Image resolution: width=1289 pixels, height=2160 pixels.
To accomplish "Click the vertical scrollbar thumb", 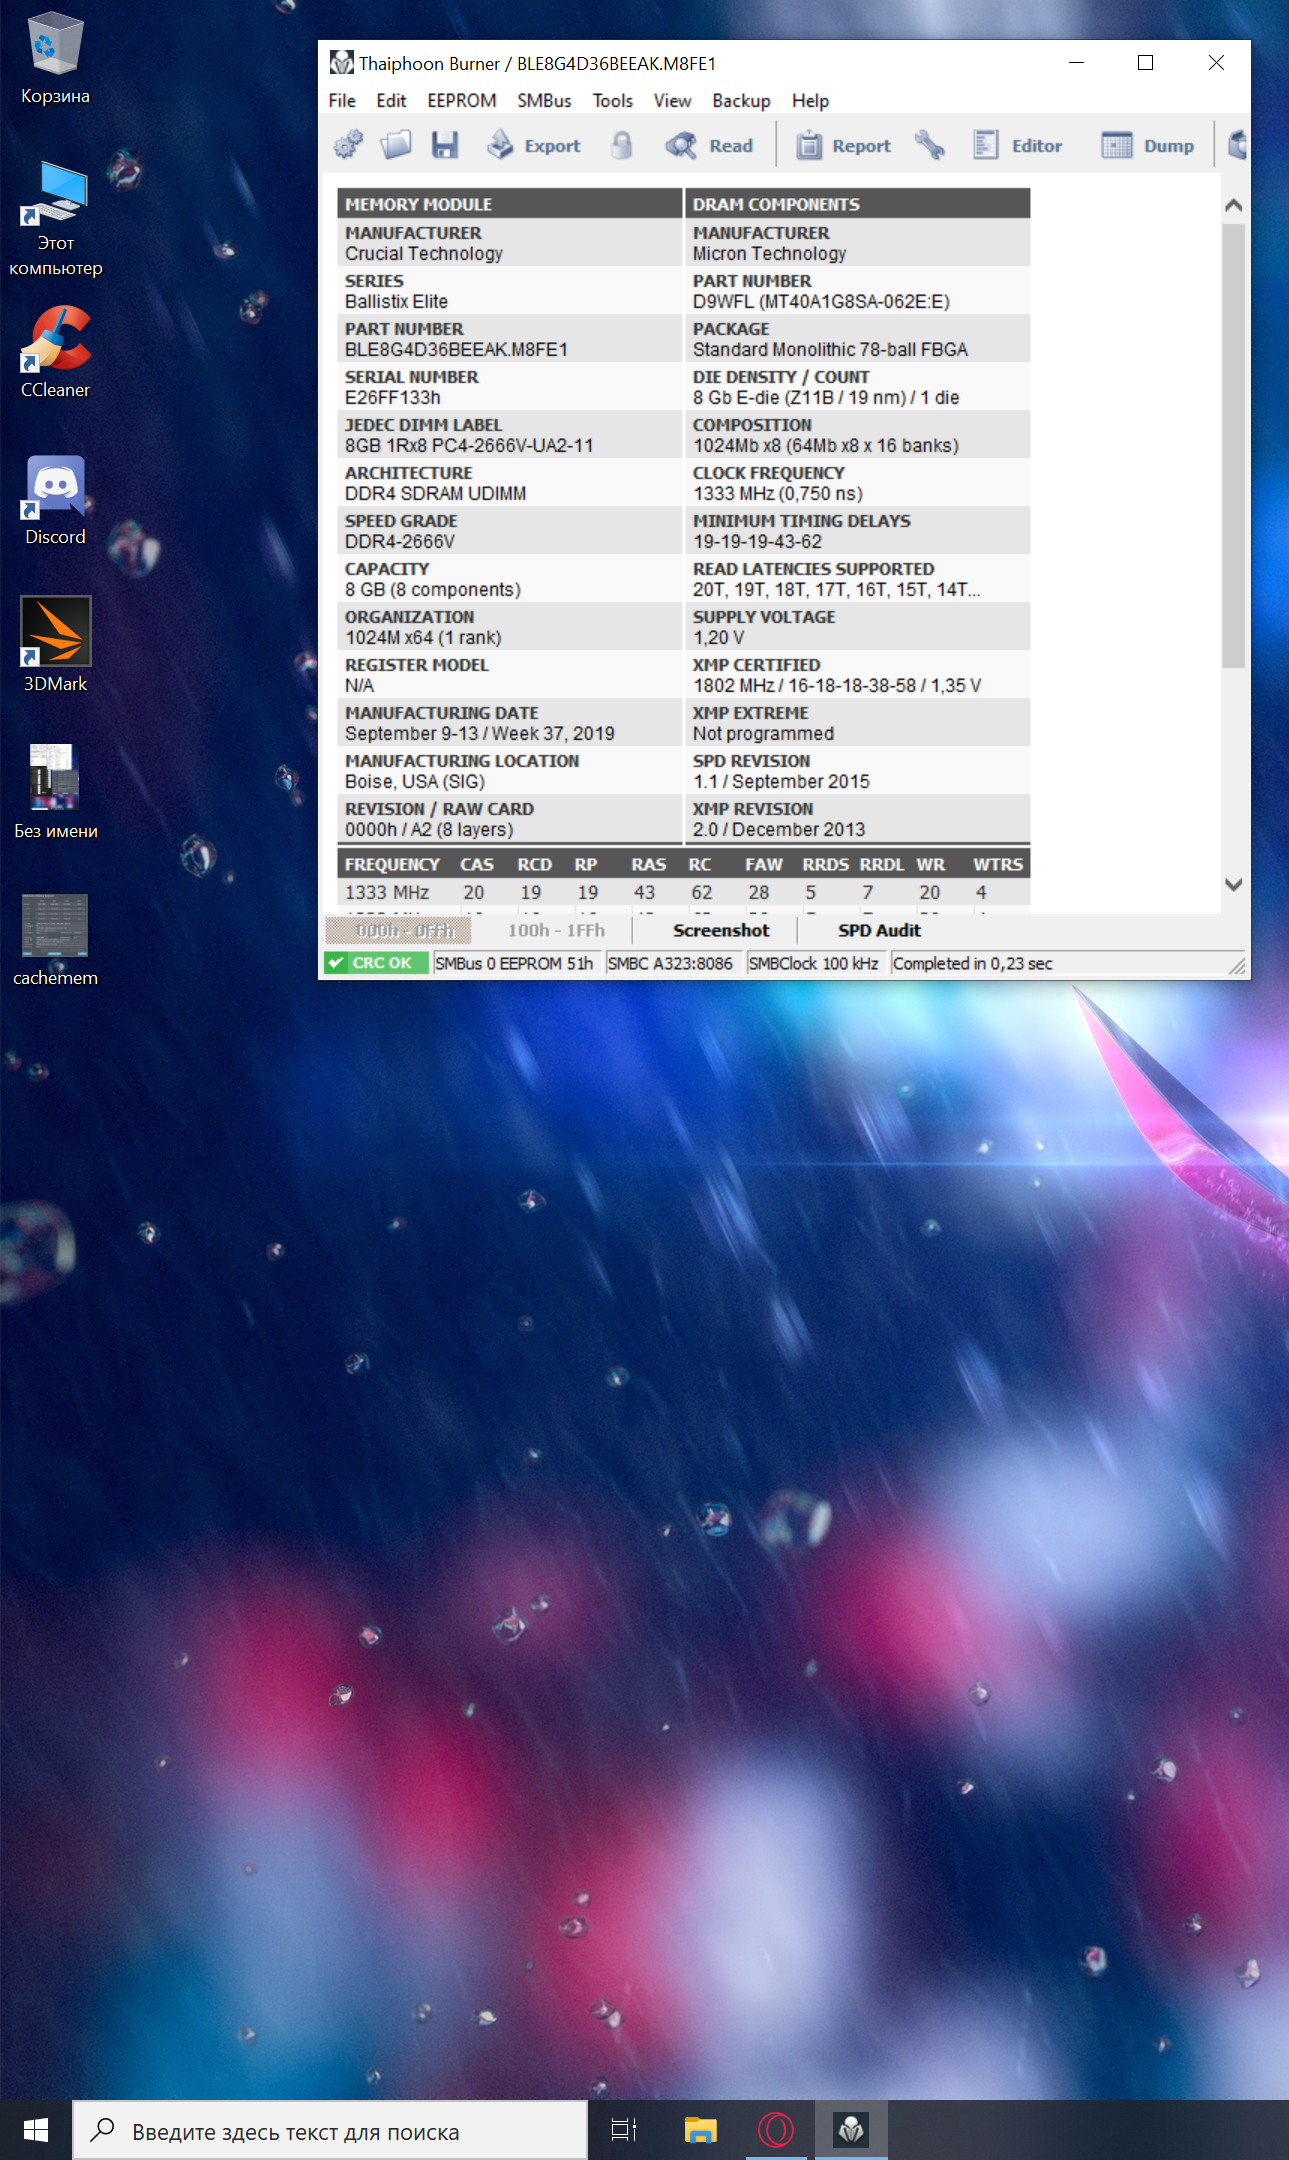I will coord(1234,446).
